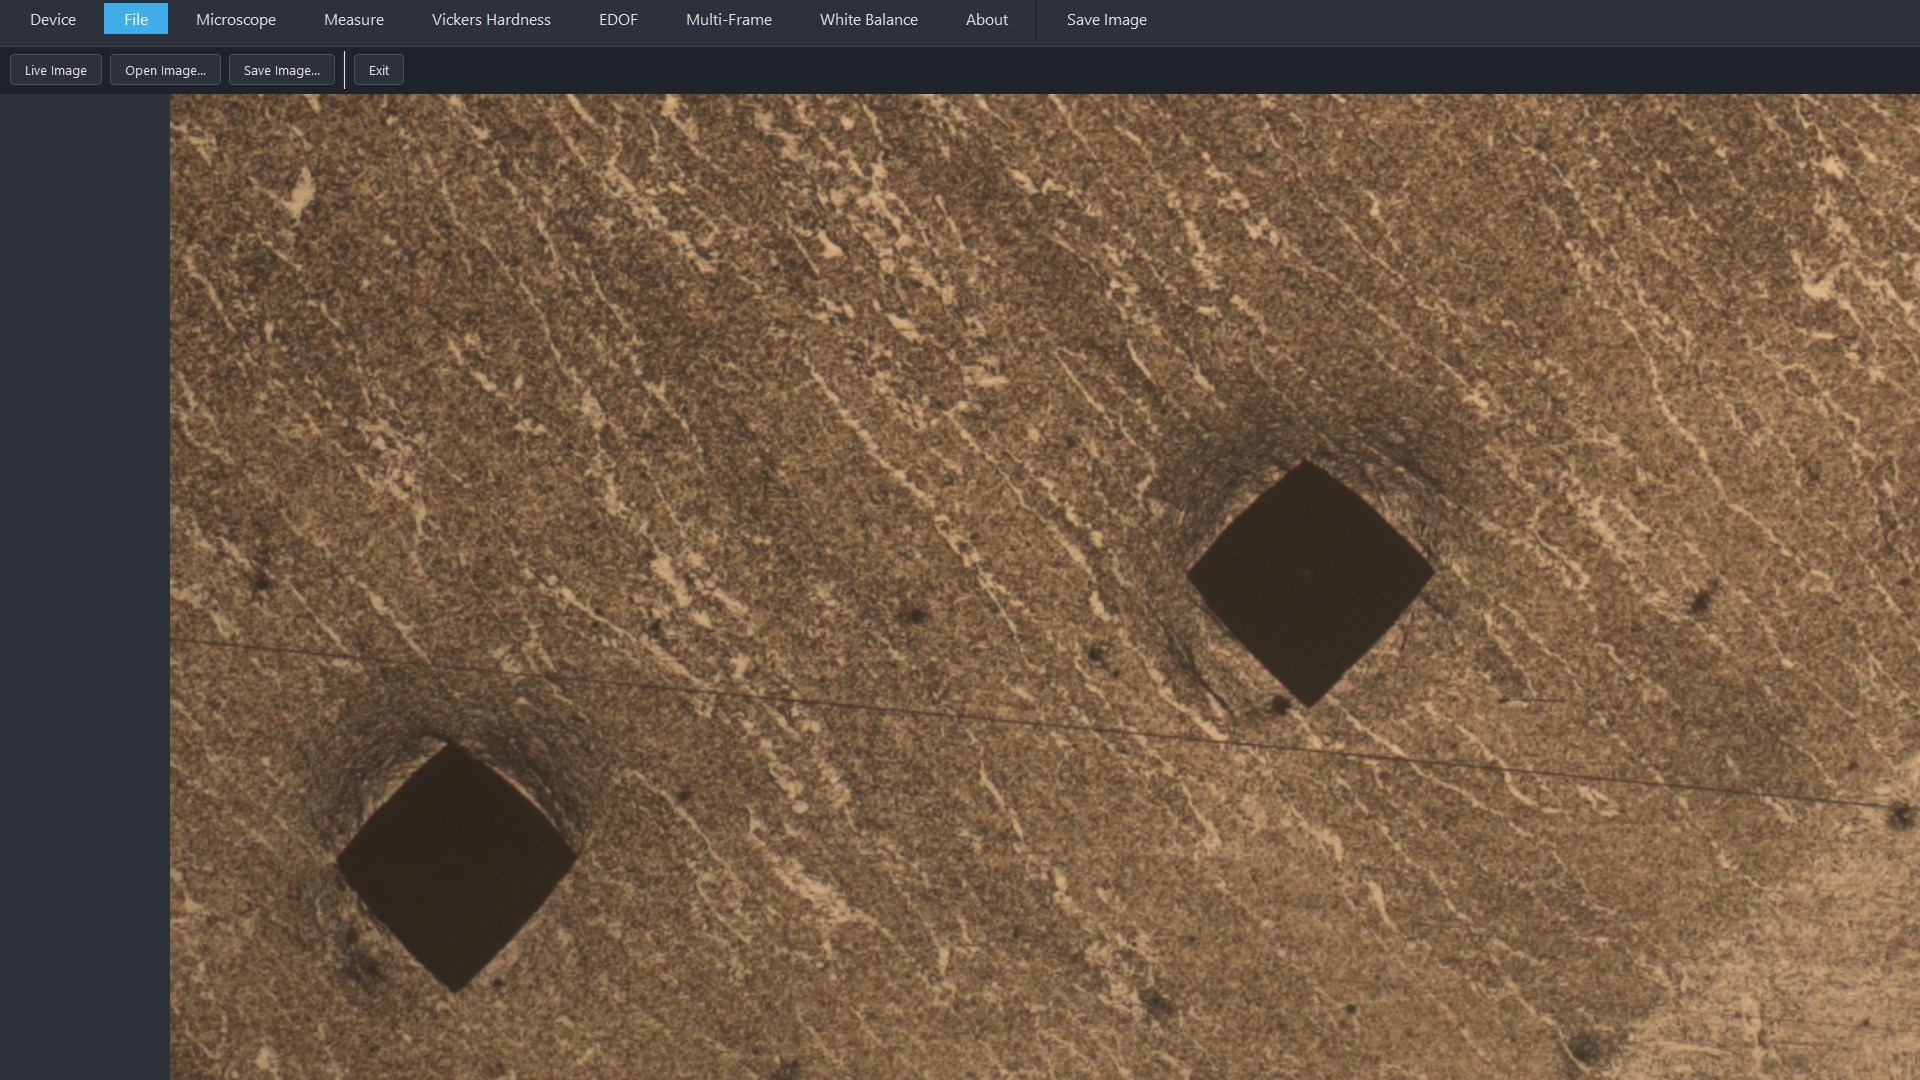Open White Balance settings tab
Image resolution: width=1920 pixels, height=1080 pixels.
click(x=869, y=19)
